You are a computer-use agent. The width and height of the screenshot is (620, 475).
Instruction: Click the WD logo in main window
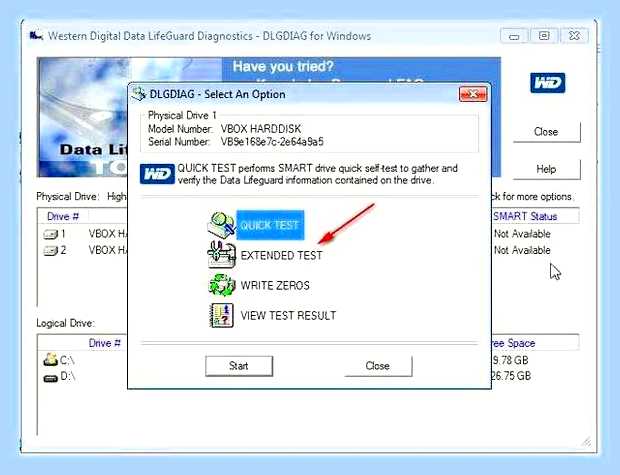tap(548, 83)
